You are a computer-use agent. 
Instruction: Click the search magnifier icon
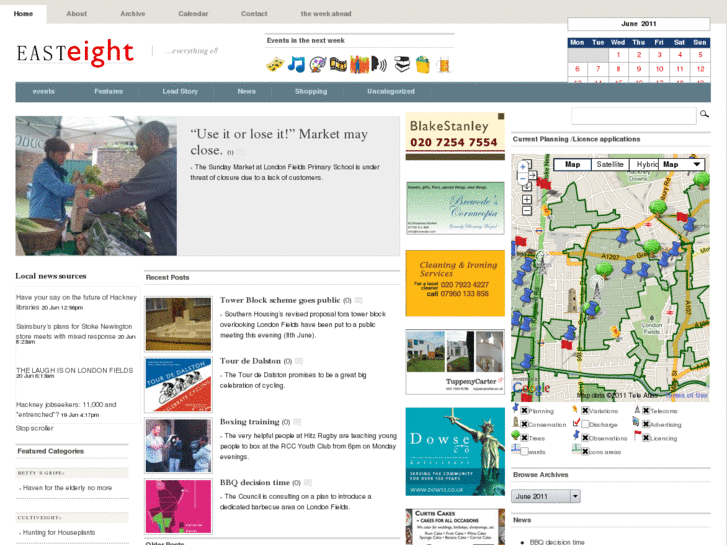coord(704,114)
